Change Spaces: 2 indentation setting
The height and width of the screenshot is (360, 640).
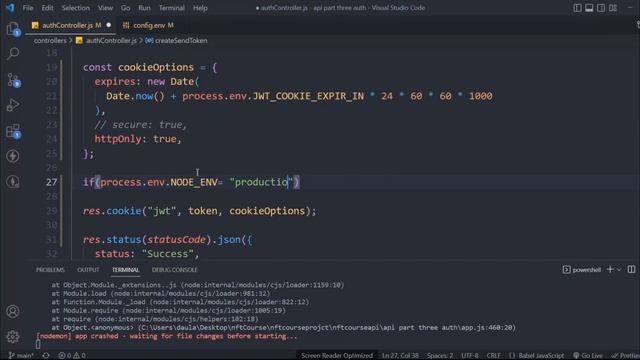coord(440,356)
